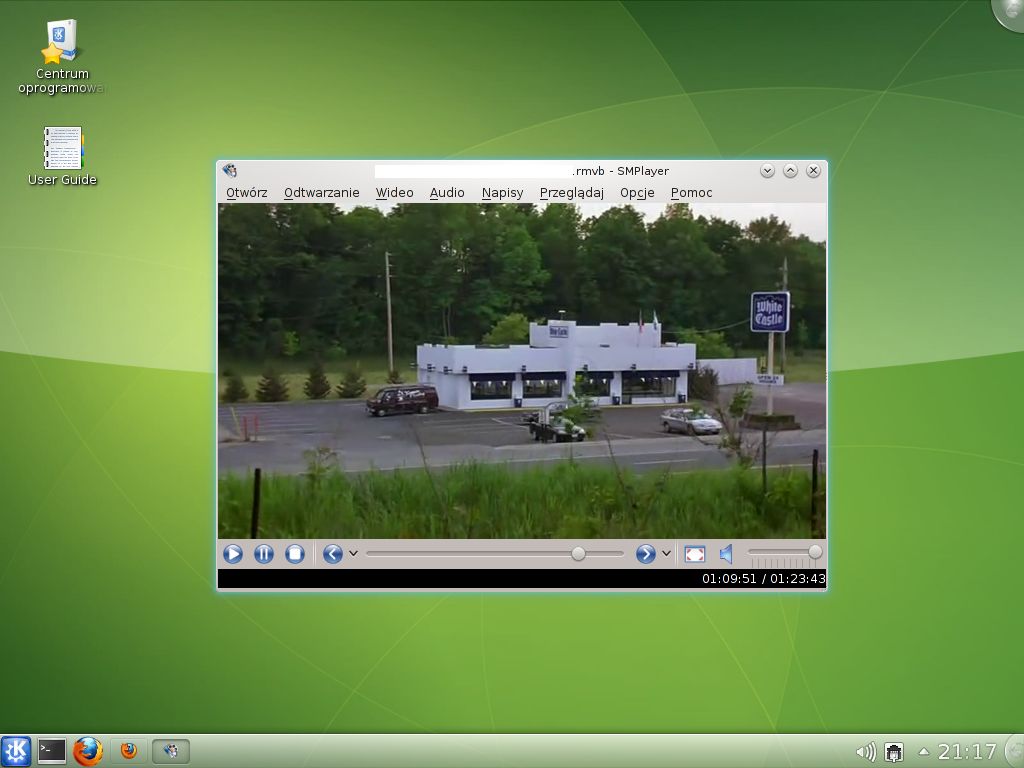
Task: Show hidden system tray icons arrow
Action: click(x=923, y=752)
